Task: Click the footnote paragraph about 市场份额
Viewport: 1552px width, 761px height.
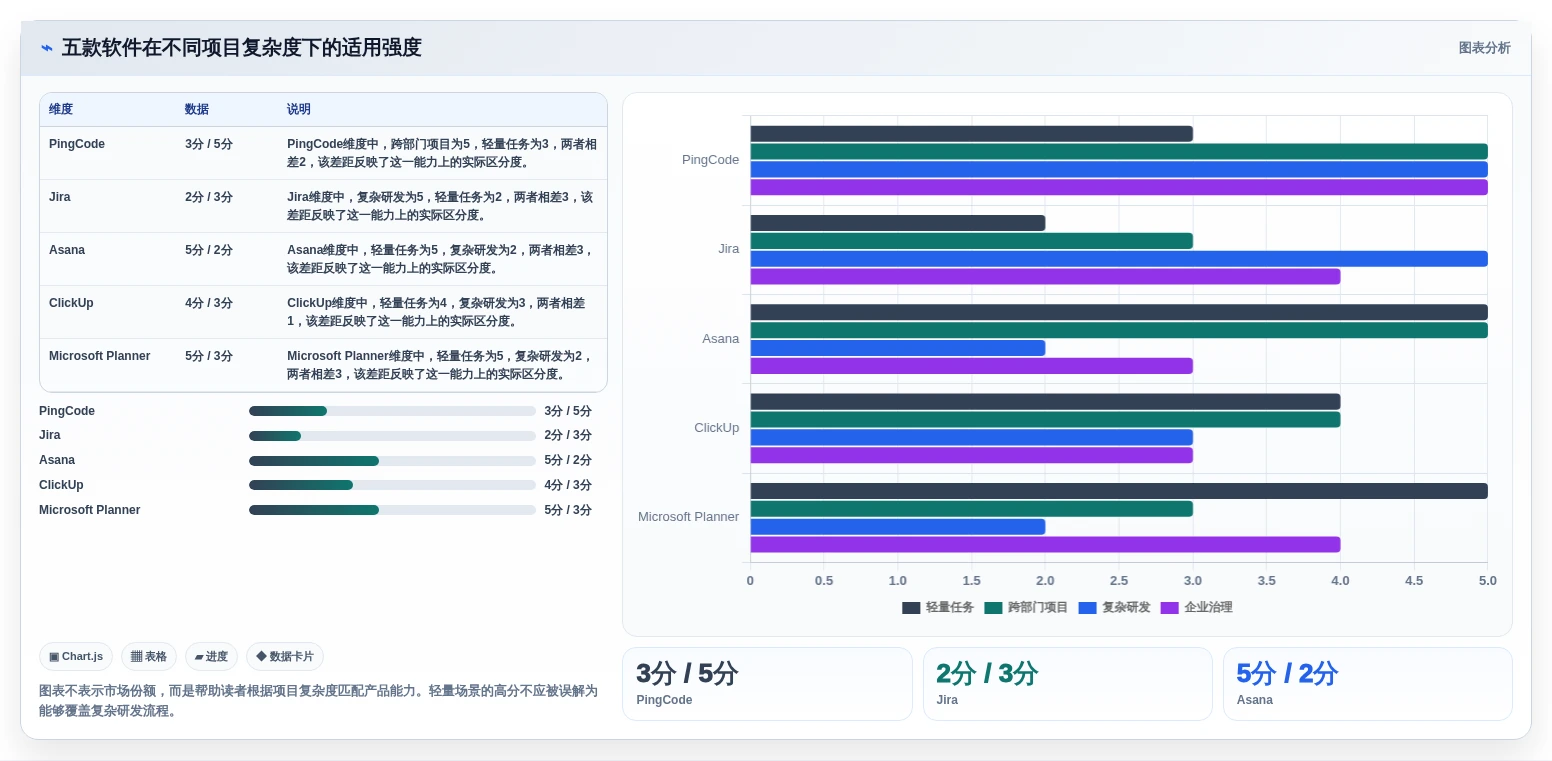Action: (318, 701)
